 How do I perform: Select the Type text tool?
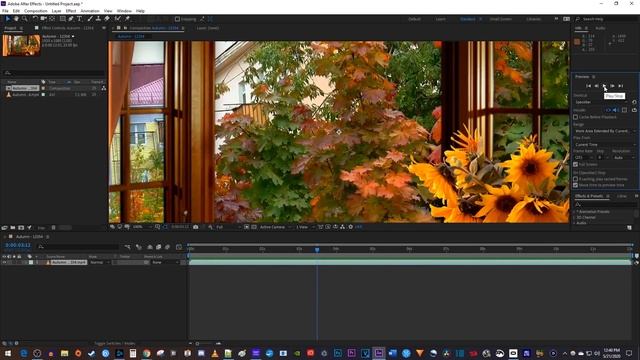point(80,19)
